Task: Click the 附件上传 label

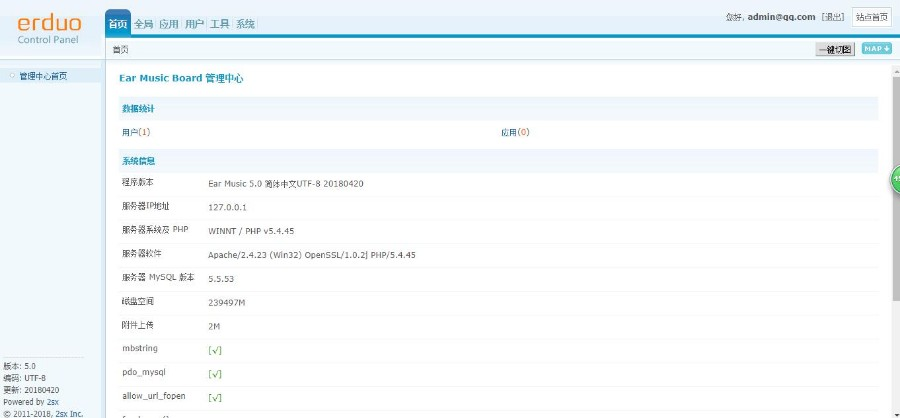Action: click(138, 325)
